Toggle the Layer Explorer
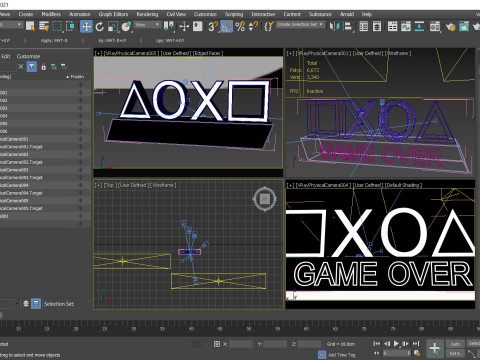The width and height of the screenshot is (480, 360). coord(377,26)
